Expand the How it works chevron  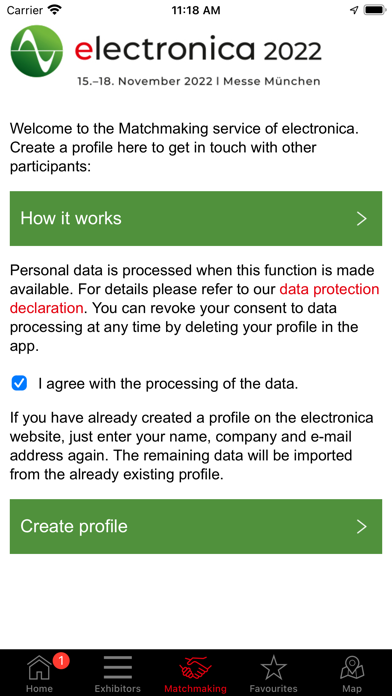coord(362,218)
